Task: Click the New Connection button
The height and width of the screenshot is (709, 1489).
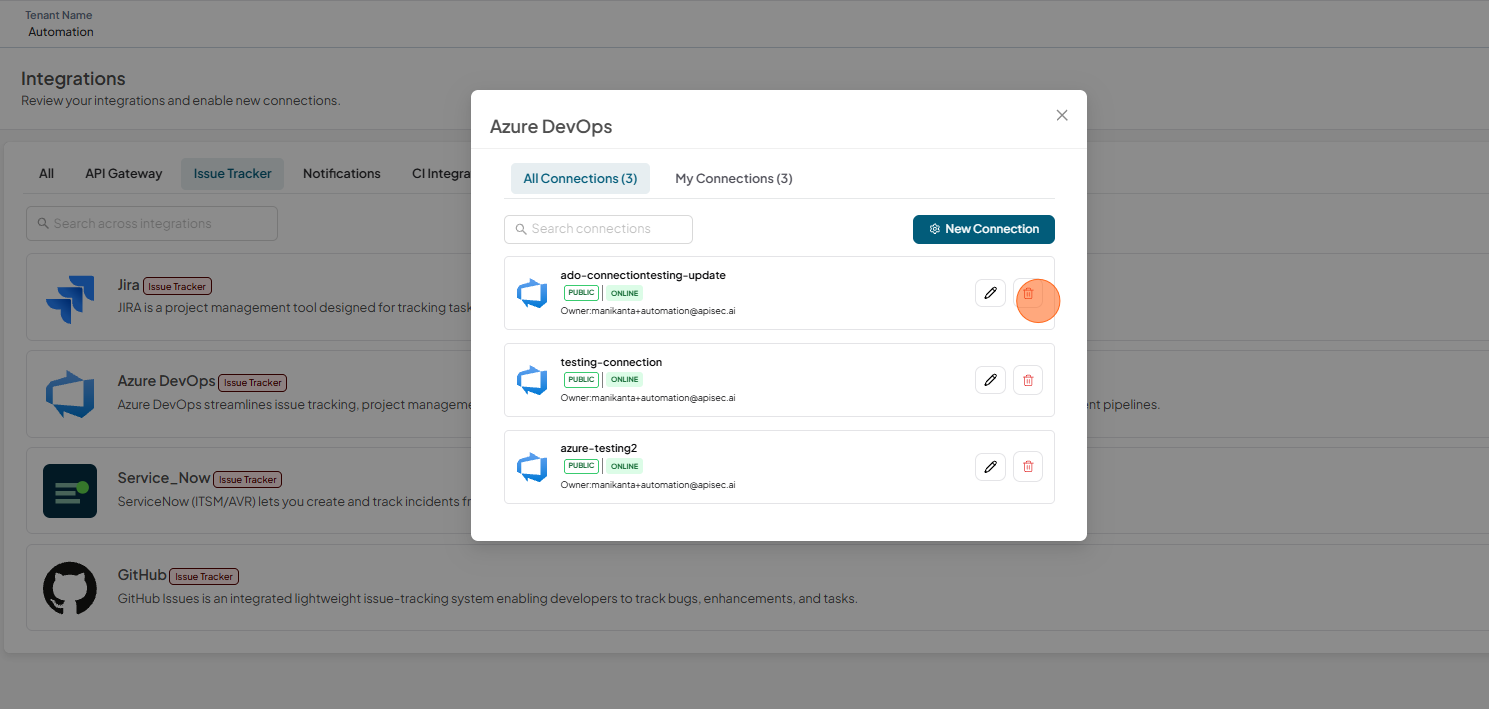Action: (984, 229)
